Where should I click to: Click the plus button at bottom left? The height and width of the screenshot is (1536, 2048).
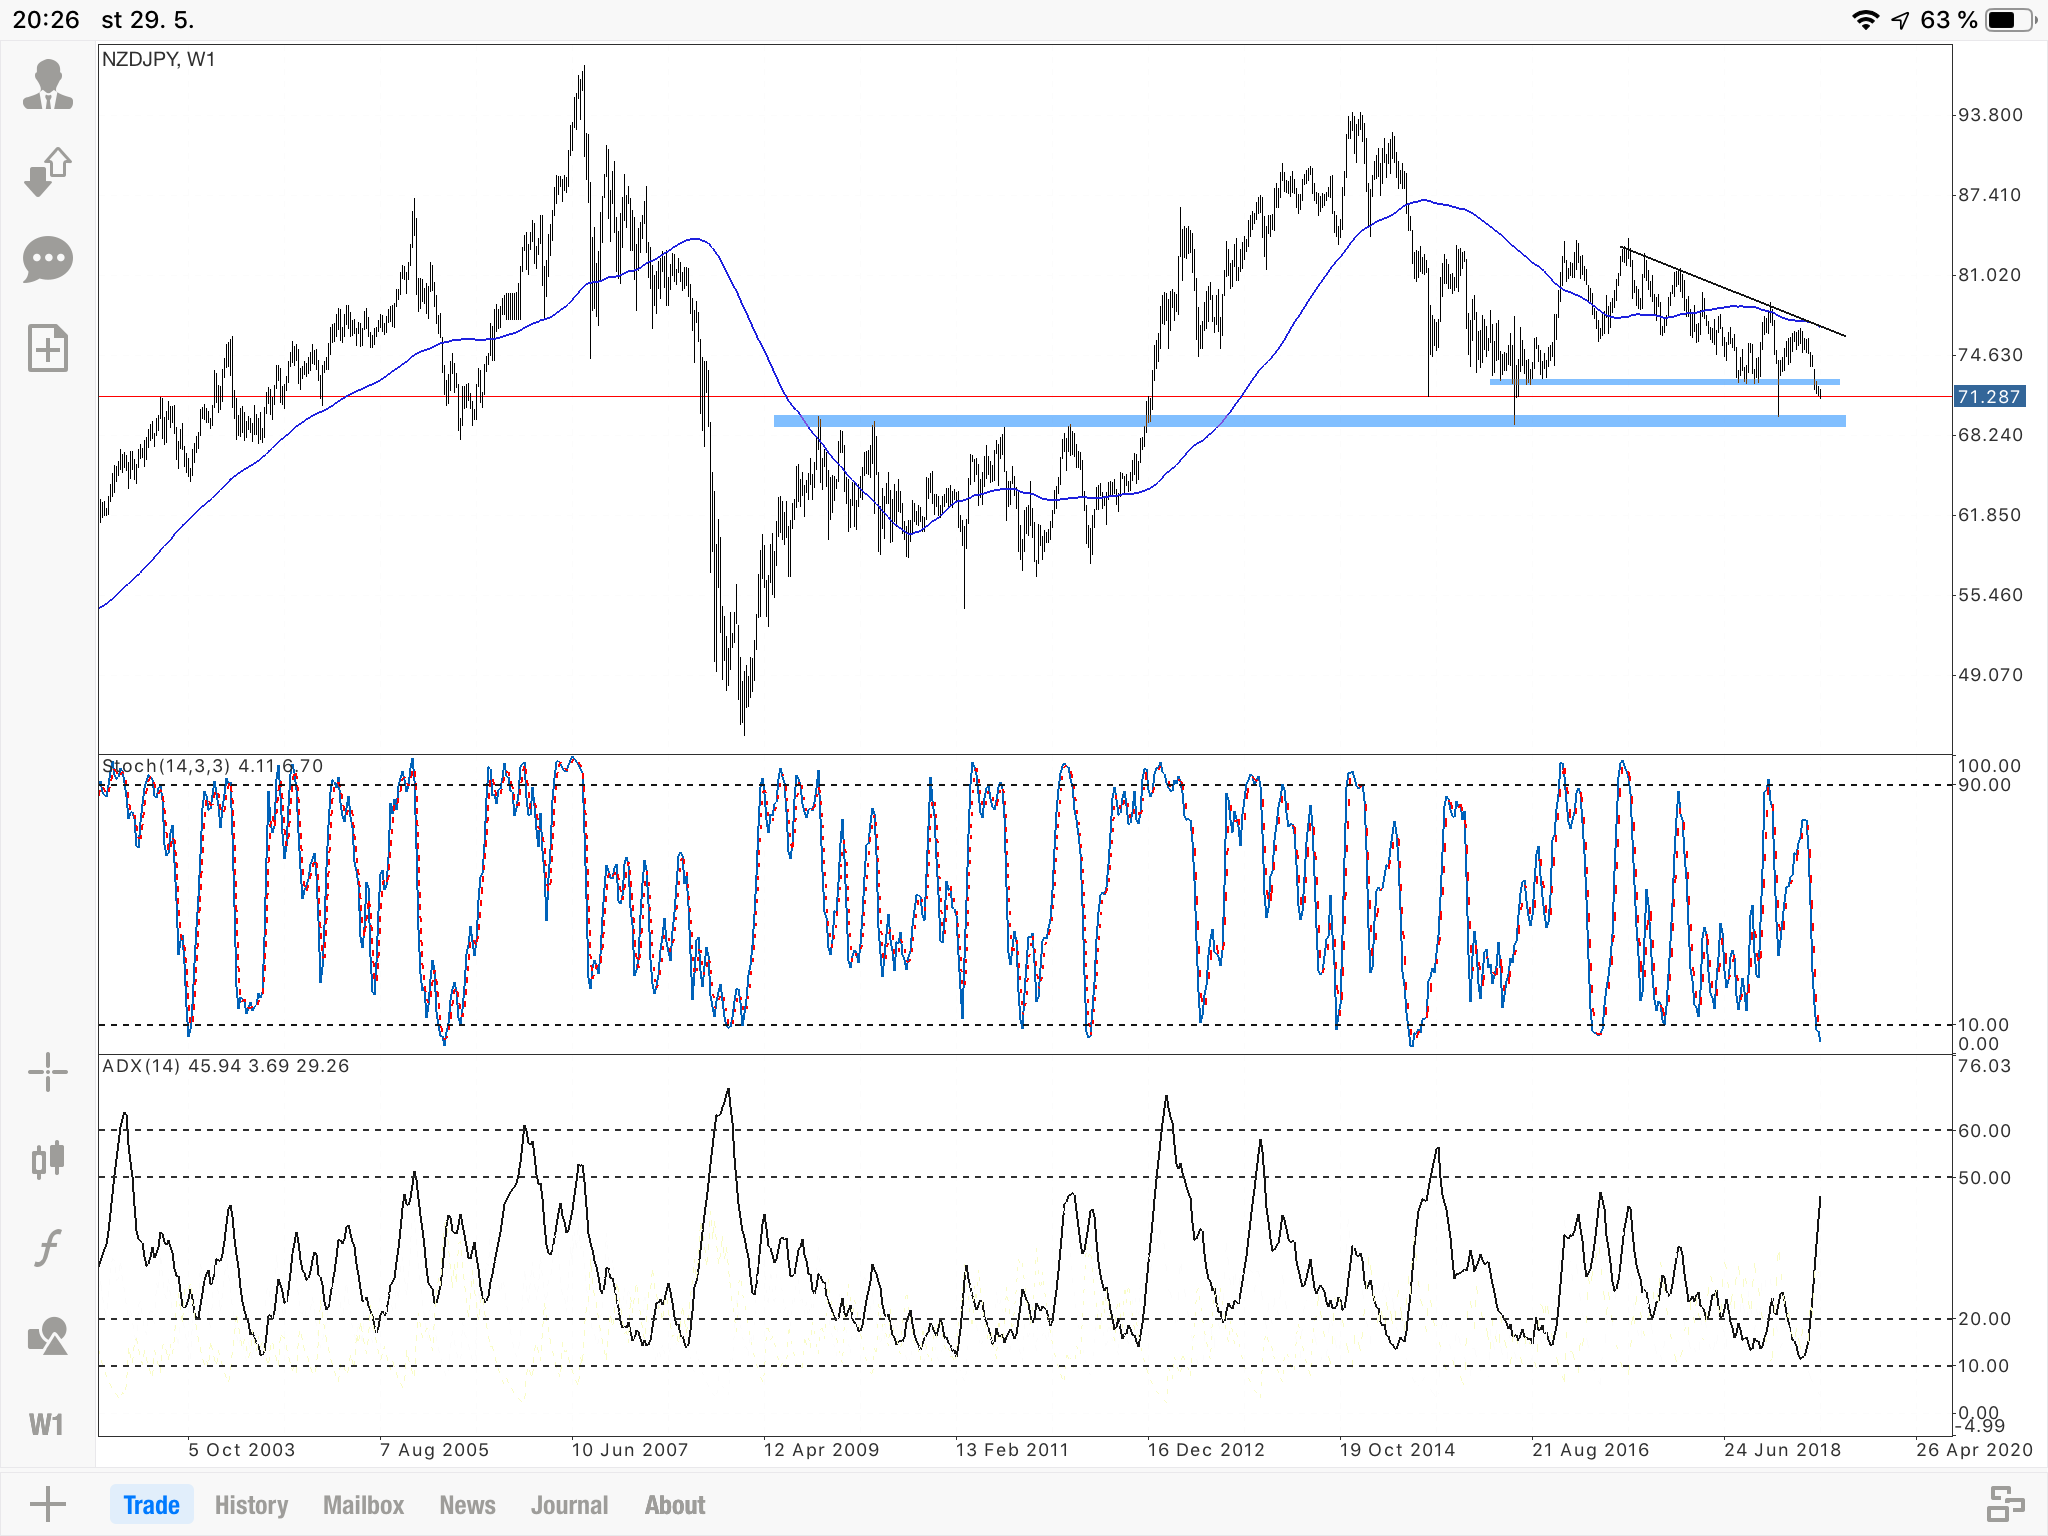(x=47, y=1504)
